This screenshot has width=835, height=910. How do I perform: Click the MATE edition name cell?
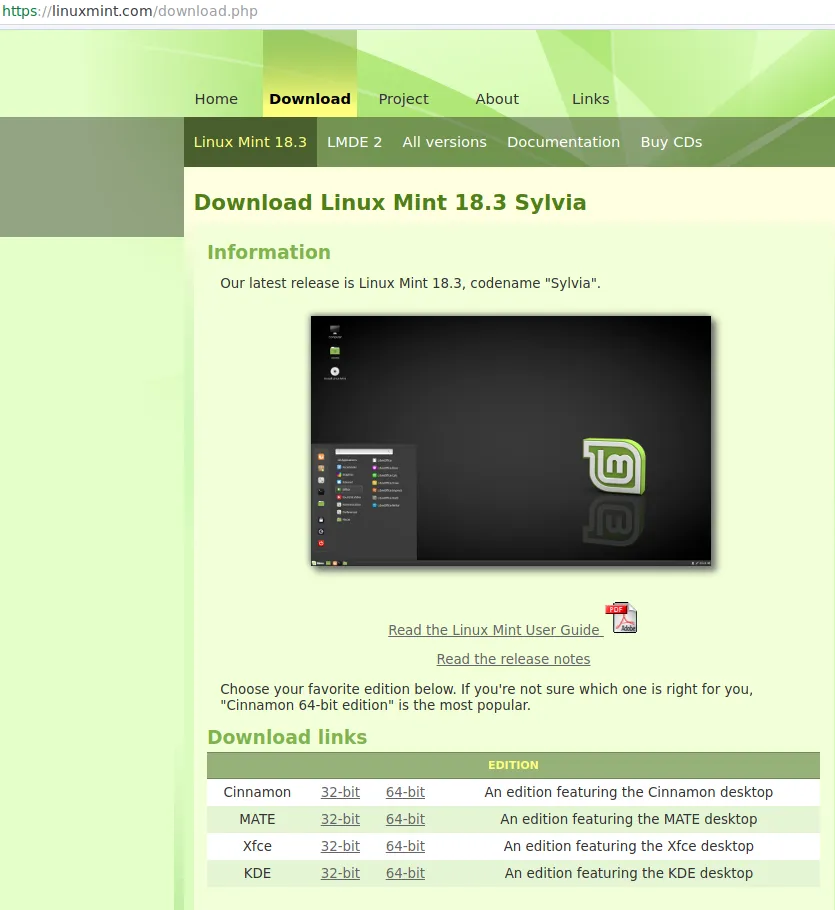pos(257,819)
